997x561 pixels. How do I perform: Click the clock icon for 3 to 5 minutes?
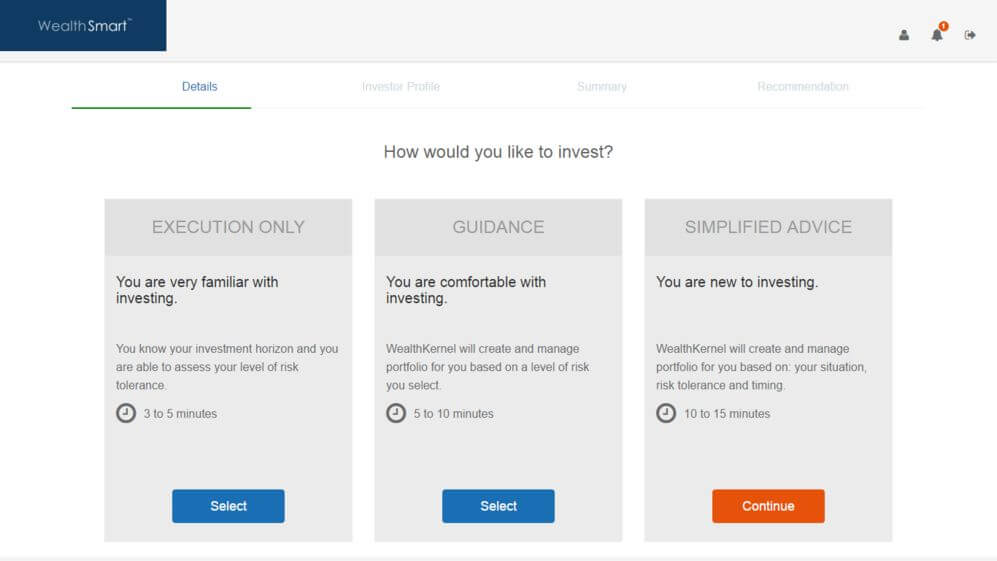126,413
